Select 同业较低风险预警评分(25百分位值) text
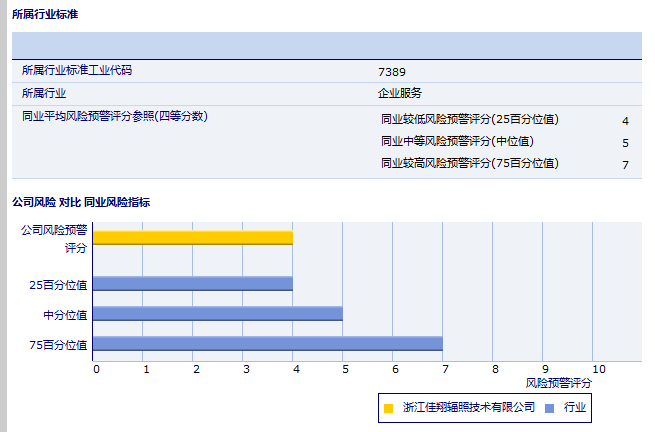The width and height of the screenshot is (655, 432). coord(469,119)
